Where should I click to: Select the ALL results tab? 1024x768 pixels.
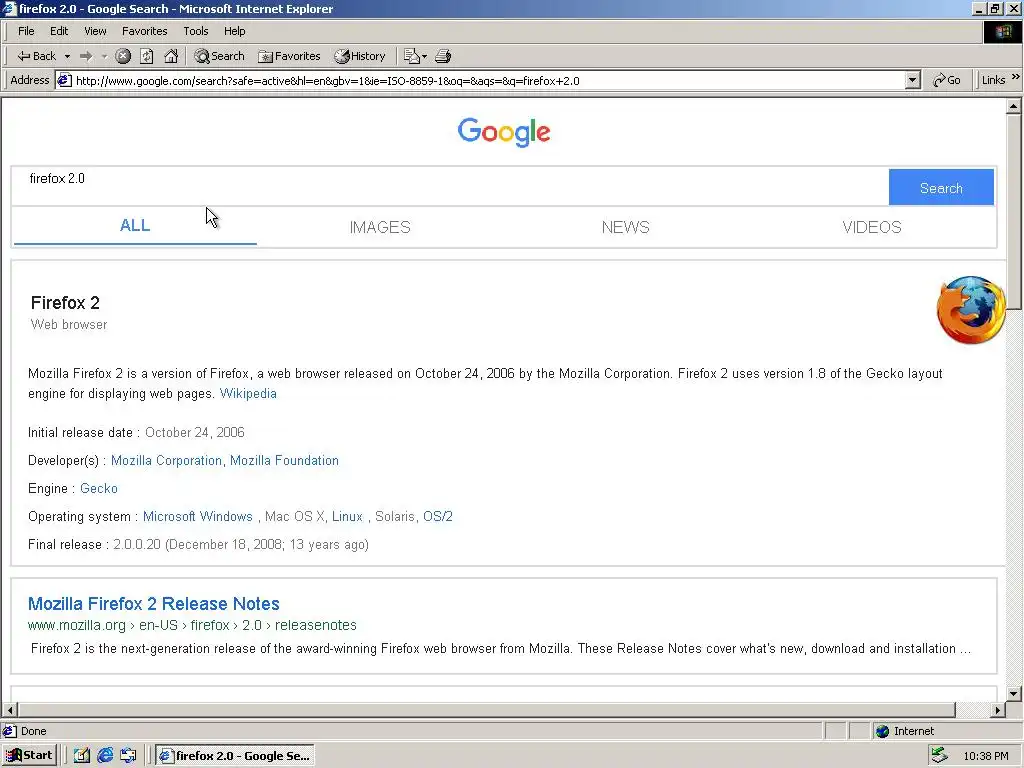135,226
